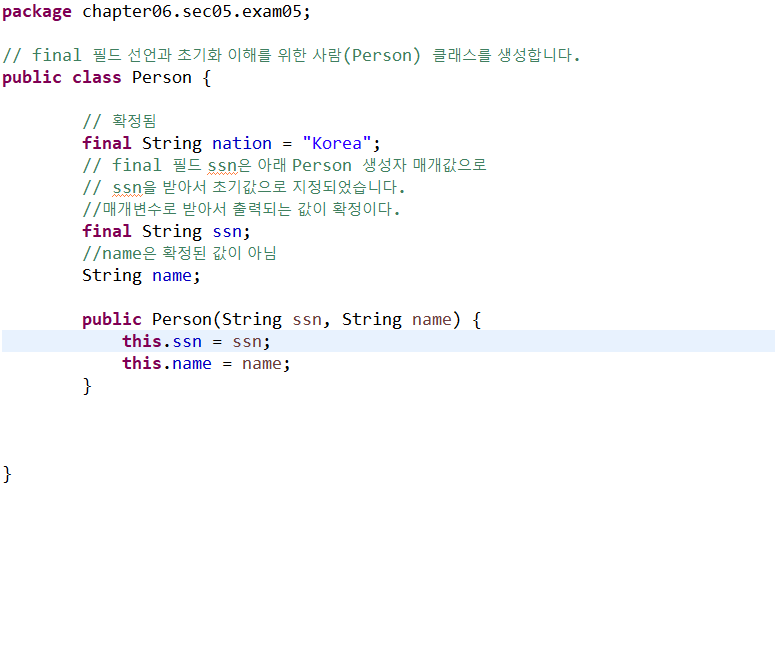
Task: Click the 'ssn' field in 'final String ssn;'
Action: point(227,231)
